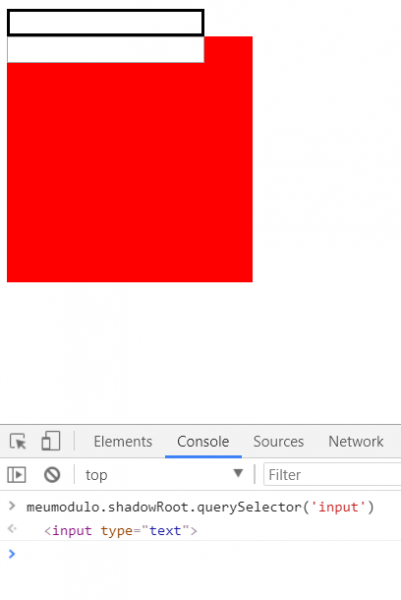Select the inspect element picker icon
401x600 pixels.
(x=18, y=441)
